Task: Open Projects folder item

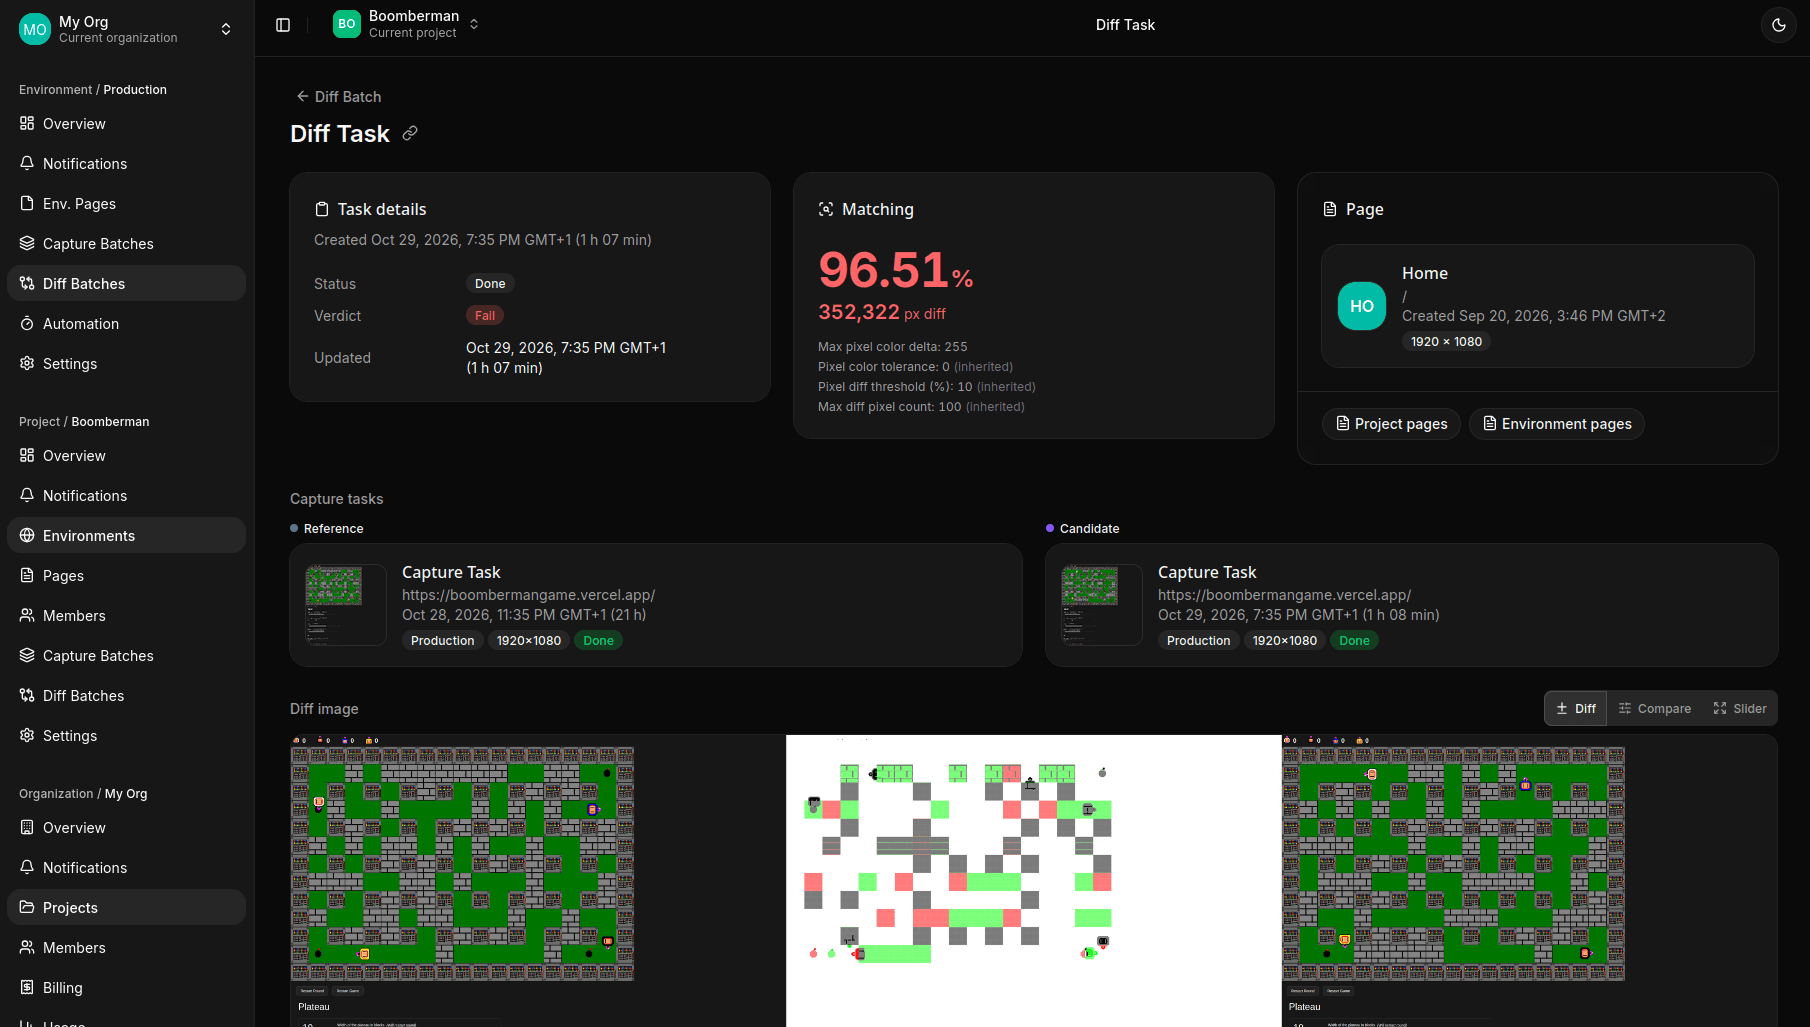Action: [x=127, y=908]
